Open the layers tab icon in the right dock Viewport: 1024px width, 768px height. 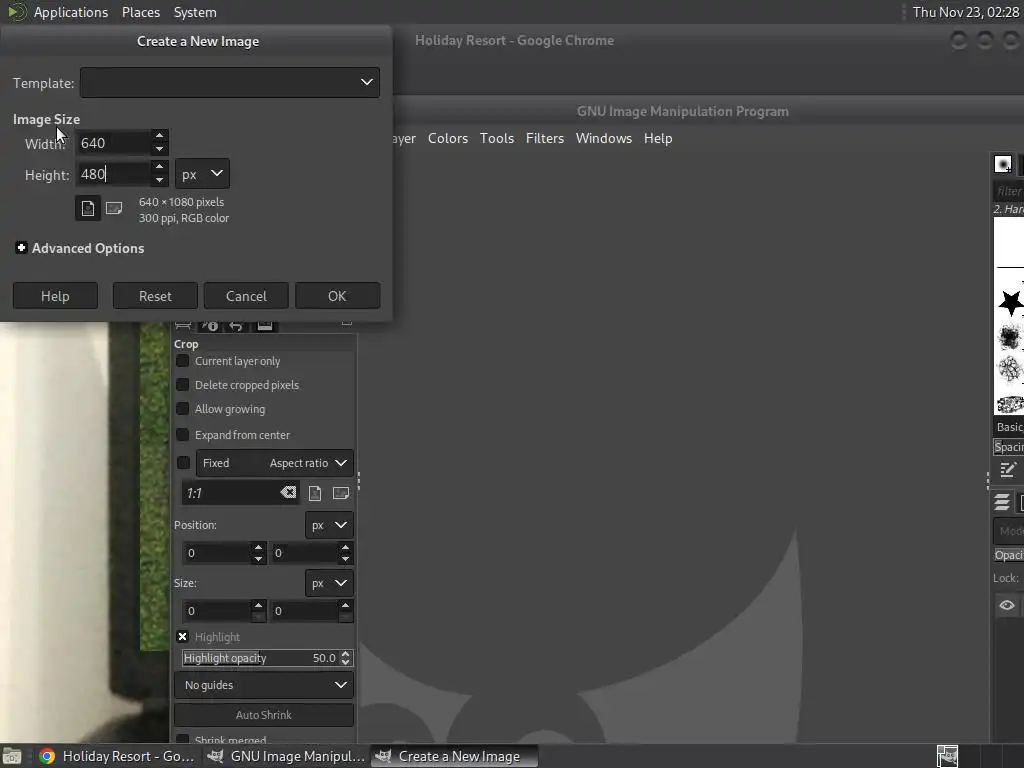pos(1002,502)
